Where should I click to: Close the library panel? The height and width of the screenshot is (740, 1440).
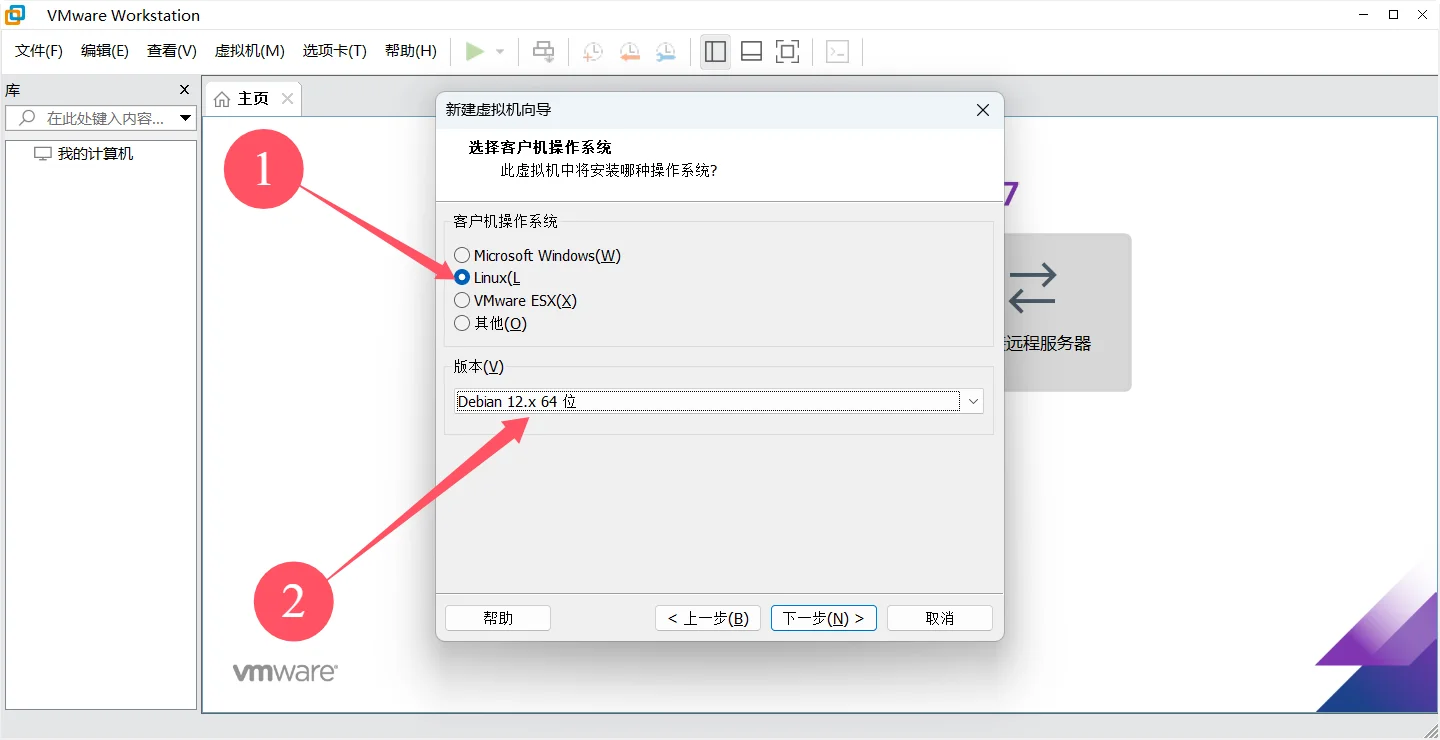point(184,90)
